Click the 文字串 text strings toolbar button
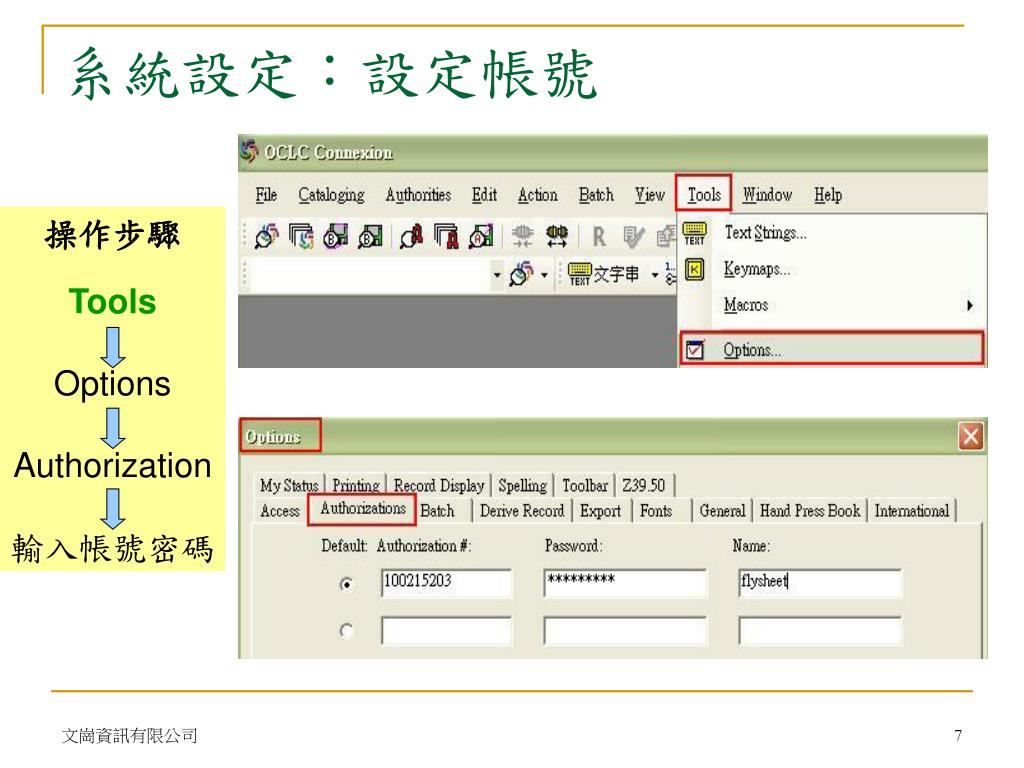 pyautogui.click(x=603, y=274)
